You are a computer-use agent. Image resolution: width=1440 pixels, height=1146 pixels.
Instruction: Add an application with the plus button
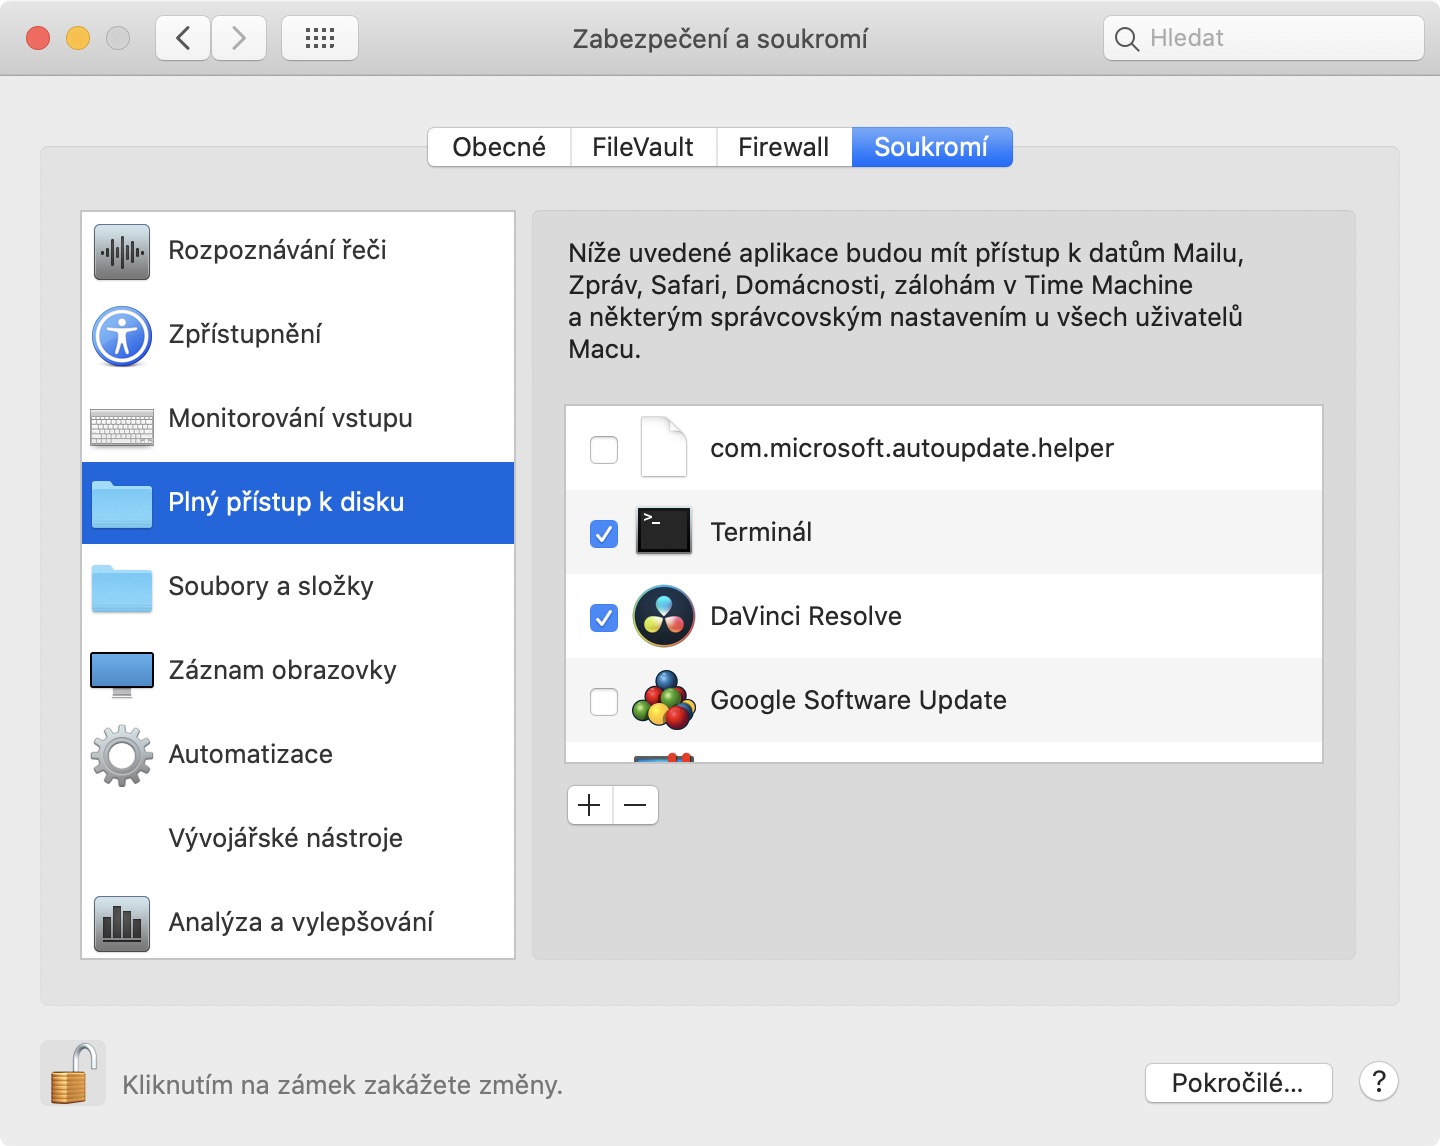pyautogui.click(x=590, y=805)
